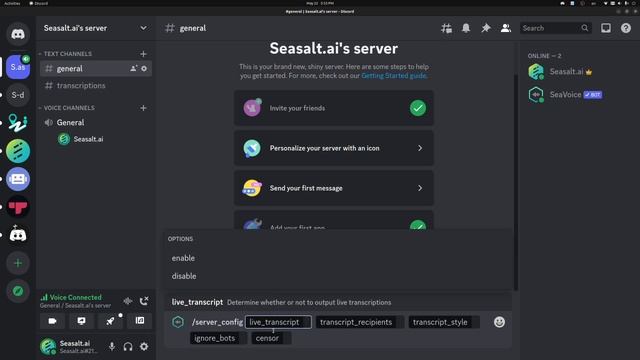Image resolution: width=640 pixels, height=360 pixels.
Task: Select the transcript_recipients parameter
Action: coord(360,322)
